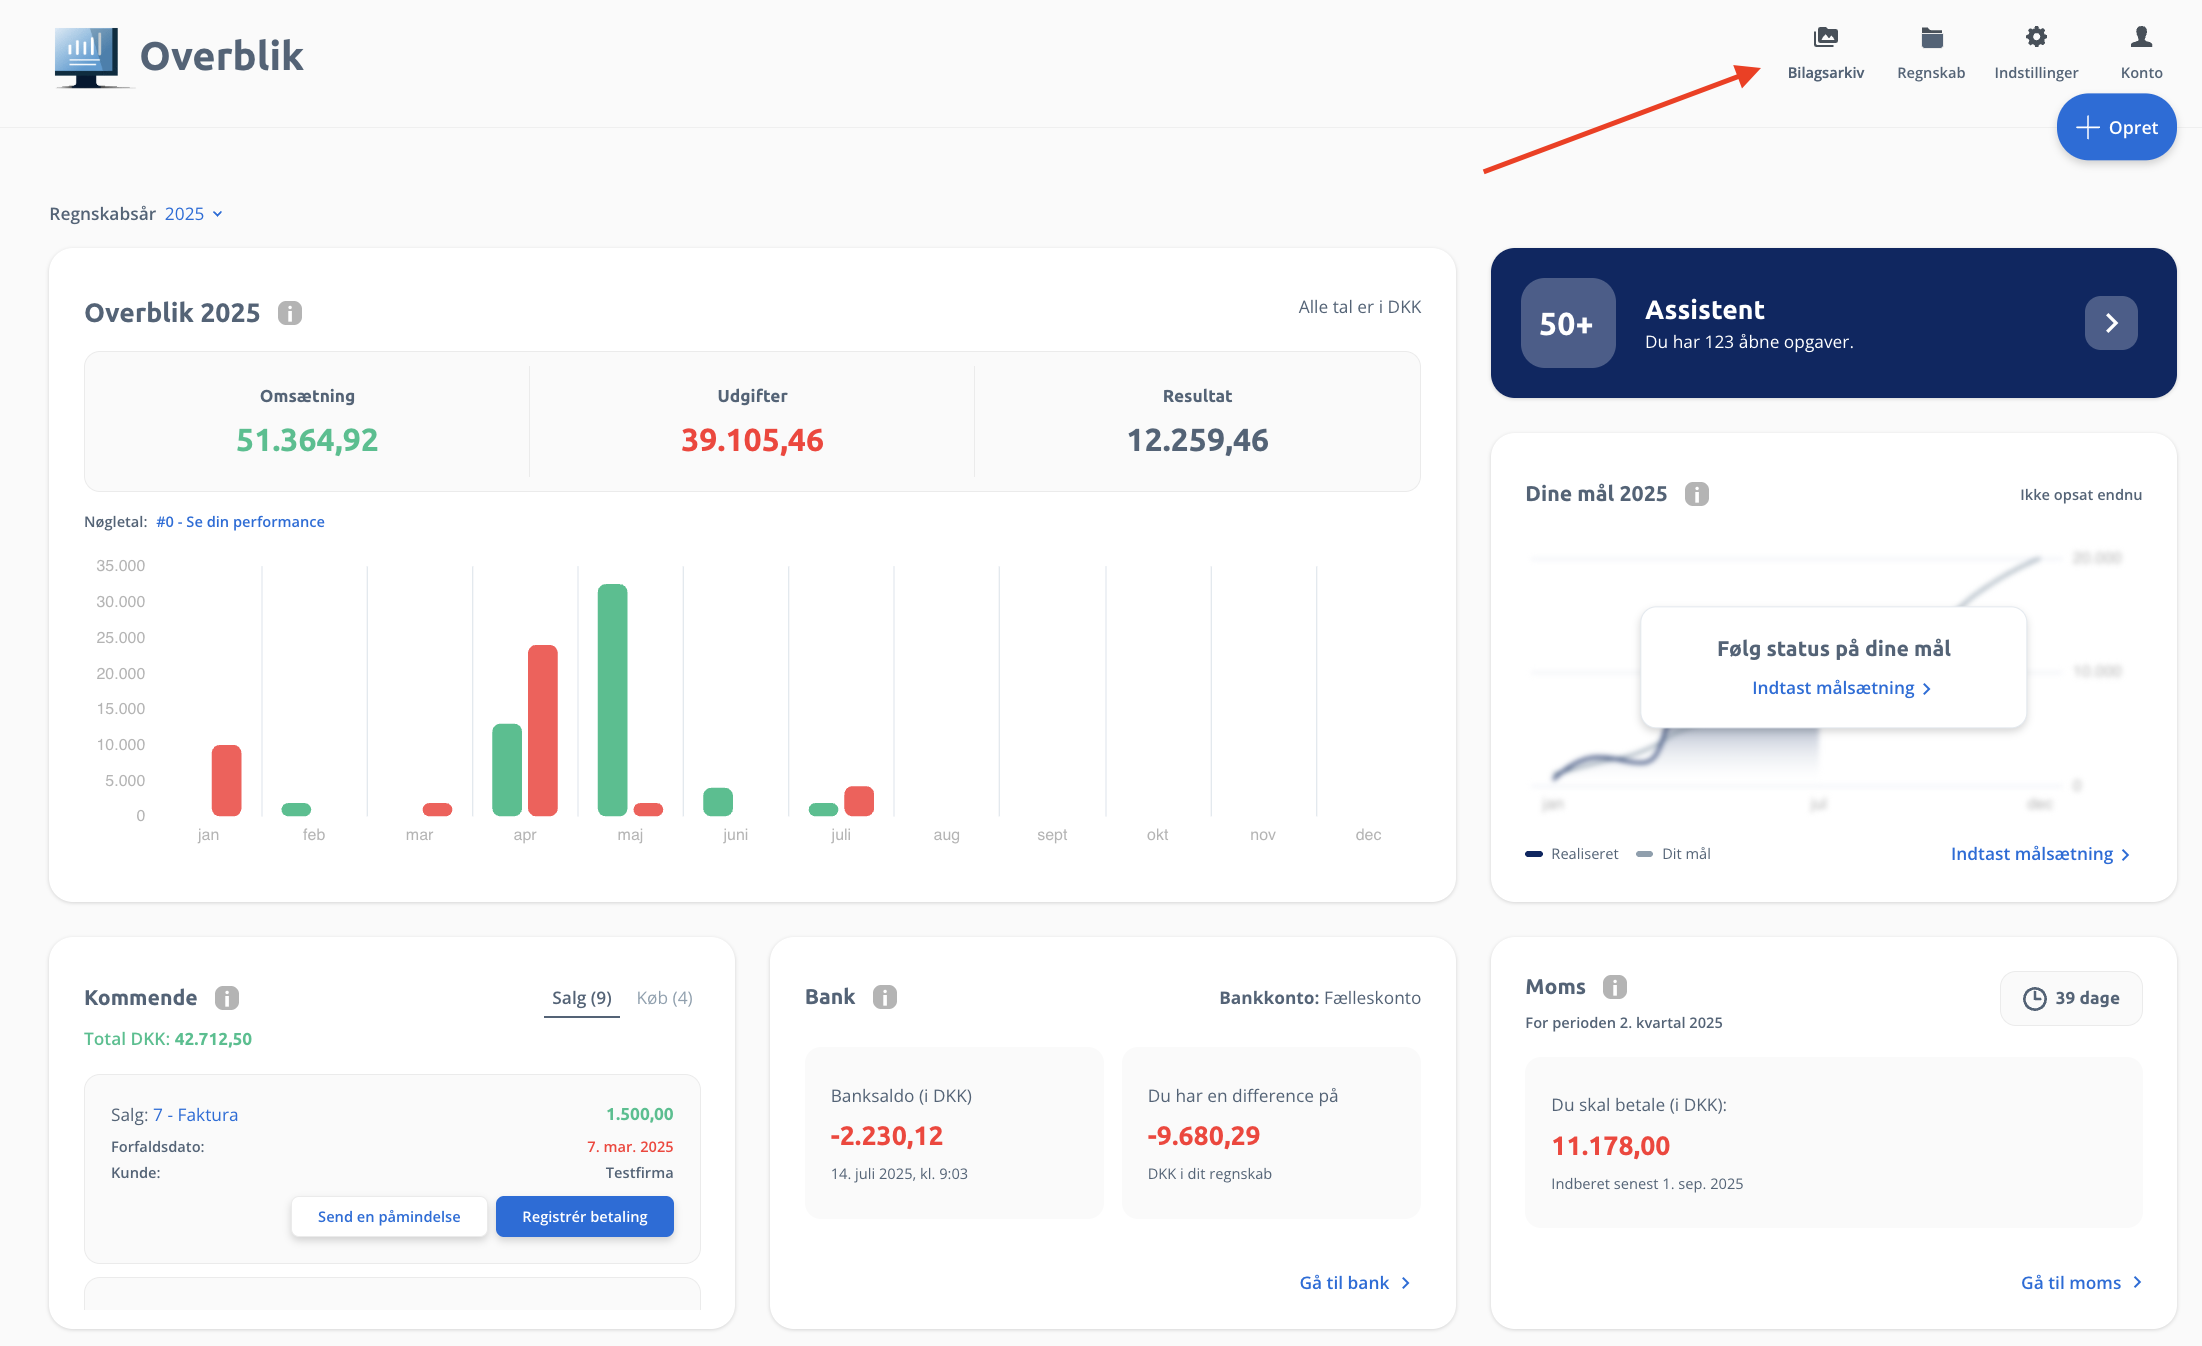Select the Salg (9) tab
Viewport: 2202px width, 1346px height.
coord(582,998)
